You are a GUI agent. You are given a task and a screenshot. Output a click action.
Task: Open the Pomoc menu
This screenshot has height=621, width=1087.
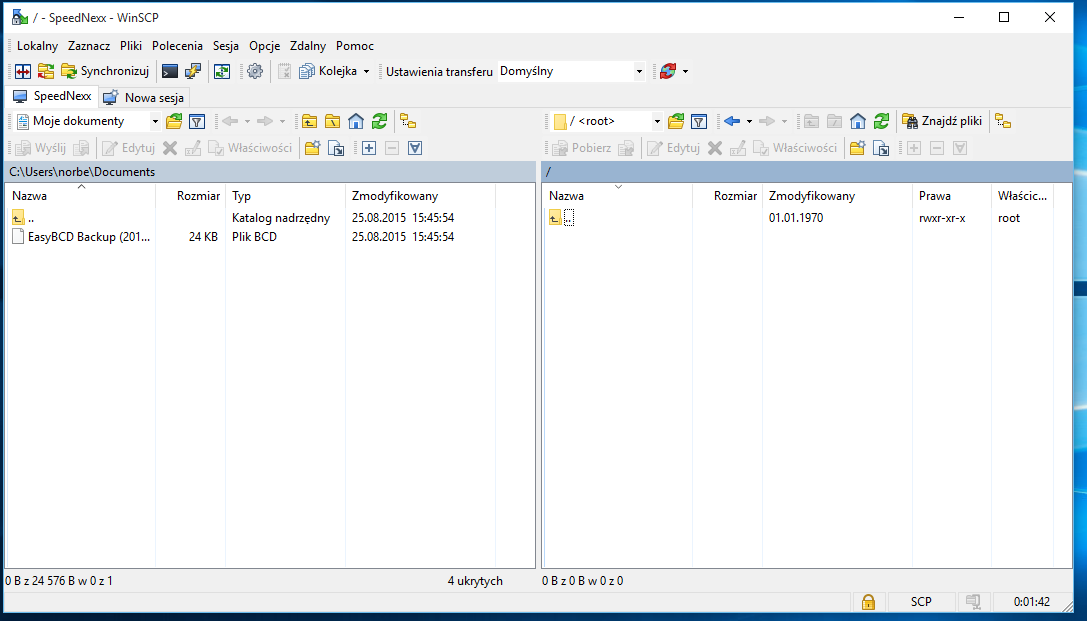coord(355,46)
